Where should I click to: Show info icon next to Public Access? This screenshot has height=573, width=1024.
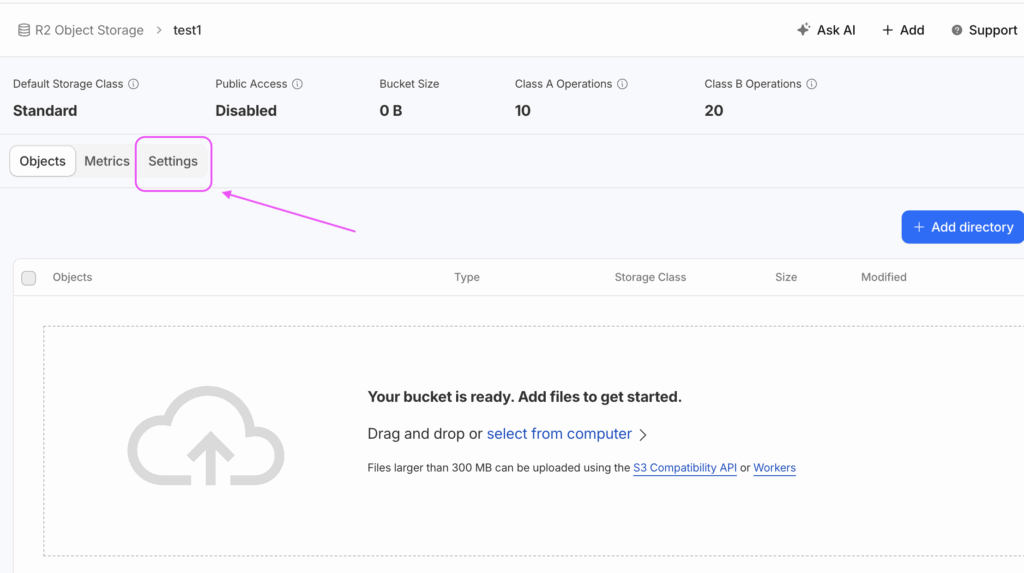(x=297, y=84)
